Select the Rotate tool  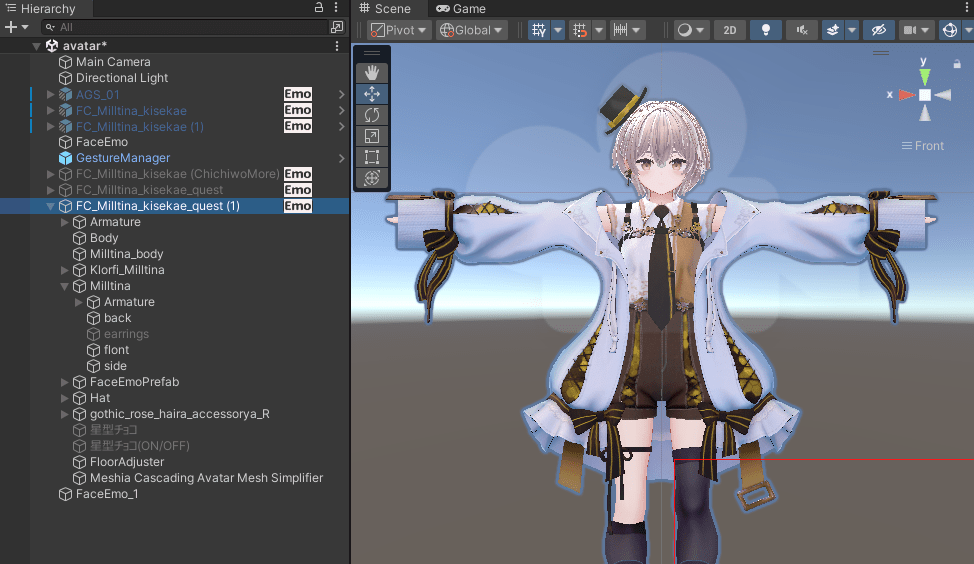[371, 115]
